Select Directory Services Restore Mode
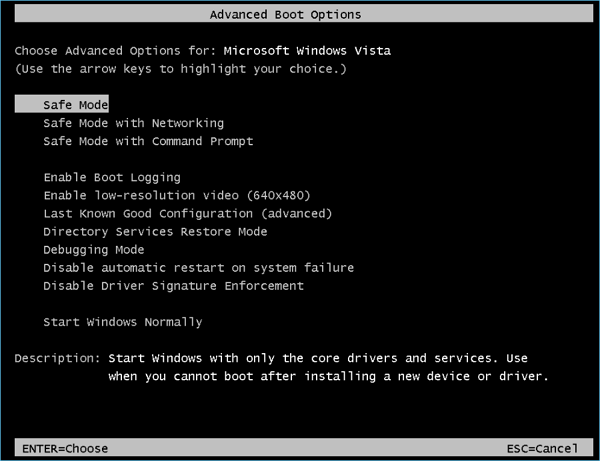Viewport: 600px width, 461px height. click(155, 231)
